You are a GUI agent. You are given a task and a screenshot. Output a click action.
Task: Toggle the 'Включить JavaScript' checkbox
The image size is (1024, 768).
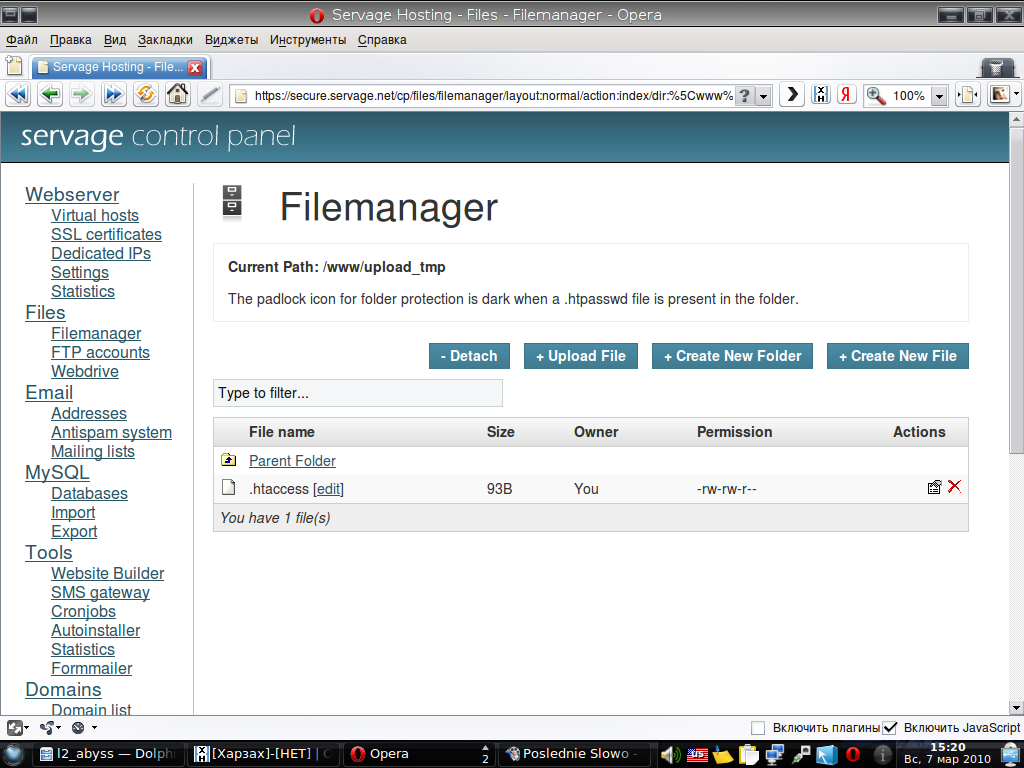click(x=889, y=728)
